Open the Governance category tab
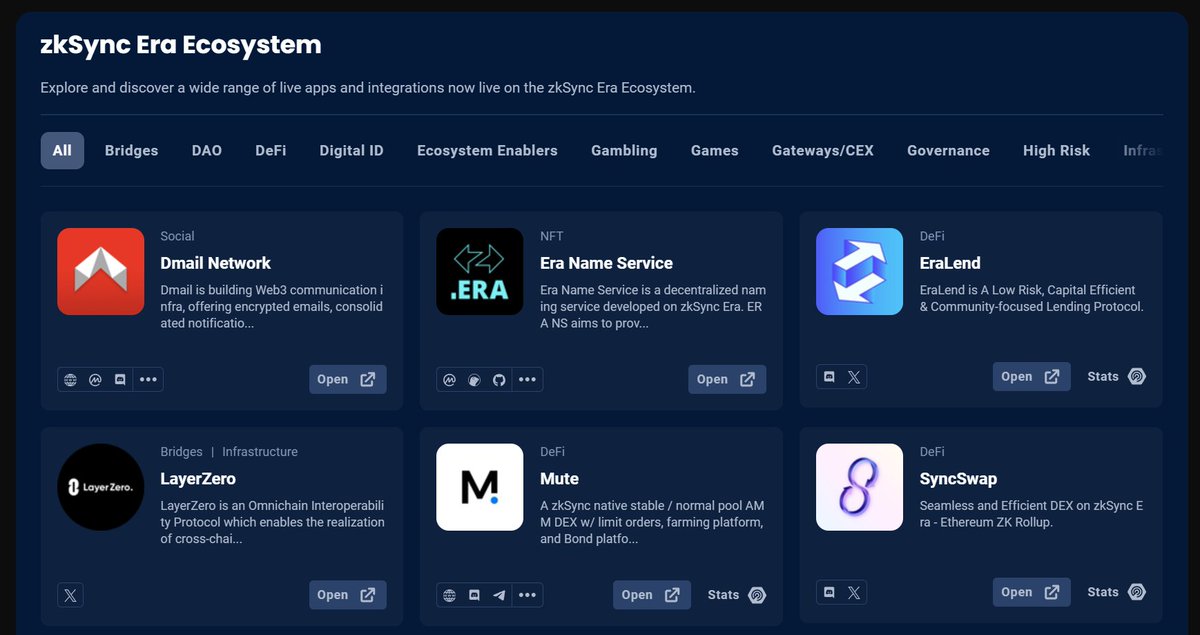The width and height of the screenshot is (1200, 635). pyautogui.click(x=948, y=150)
